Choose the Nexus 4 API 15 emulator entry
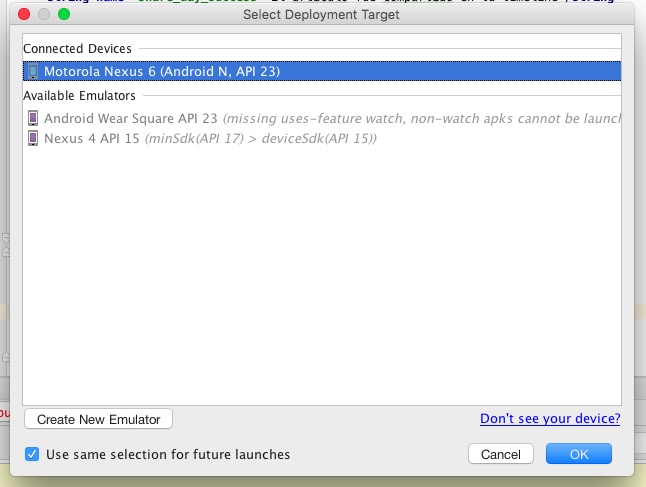646x487 pixels. click(x=92, y=138)
